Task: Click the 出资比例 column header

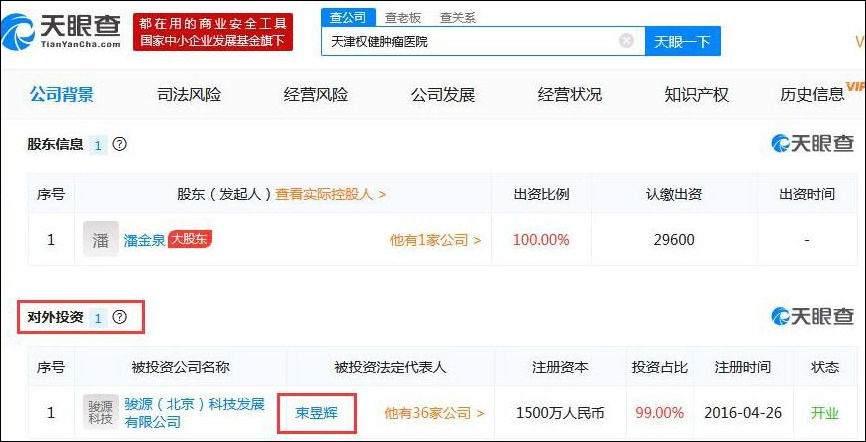Action: click(541, 194)
